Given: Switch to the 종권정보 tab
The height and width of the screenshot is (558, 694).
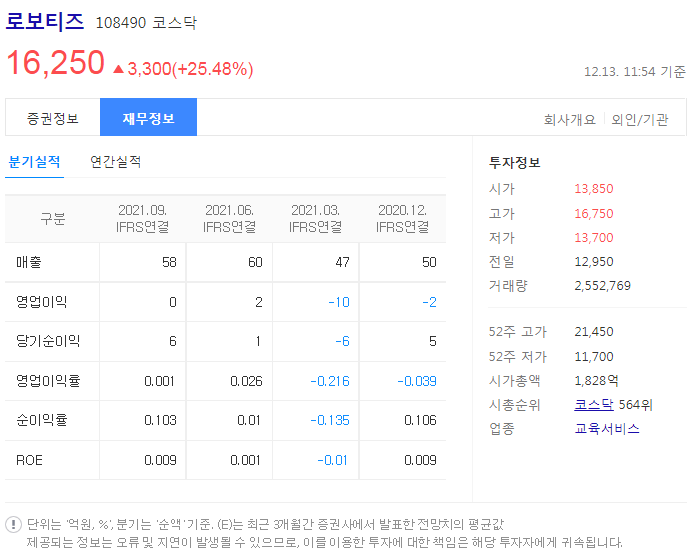Looking at the screenshot, I should tap(53, 118).
